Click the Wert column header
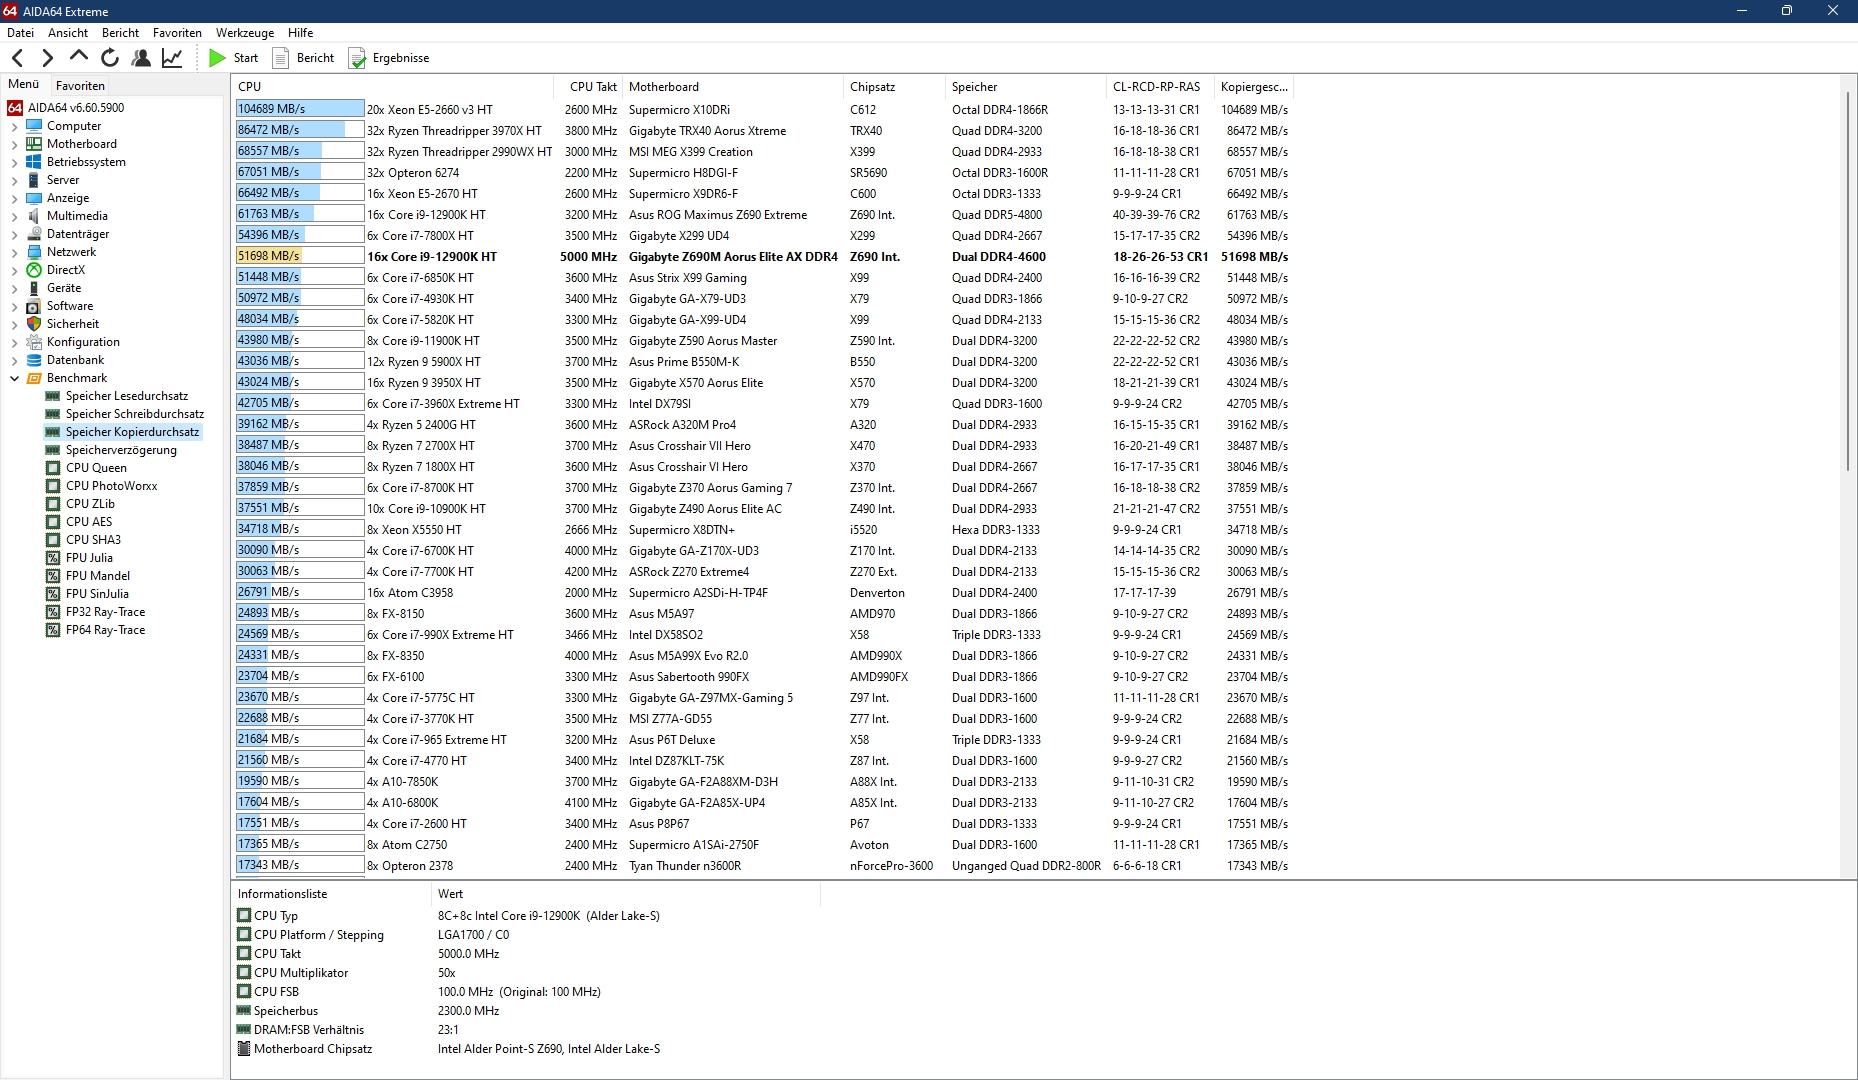Image resolution: width=1858 pixels, height=1080 pixels. tap(626, 894)
